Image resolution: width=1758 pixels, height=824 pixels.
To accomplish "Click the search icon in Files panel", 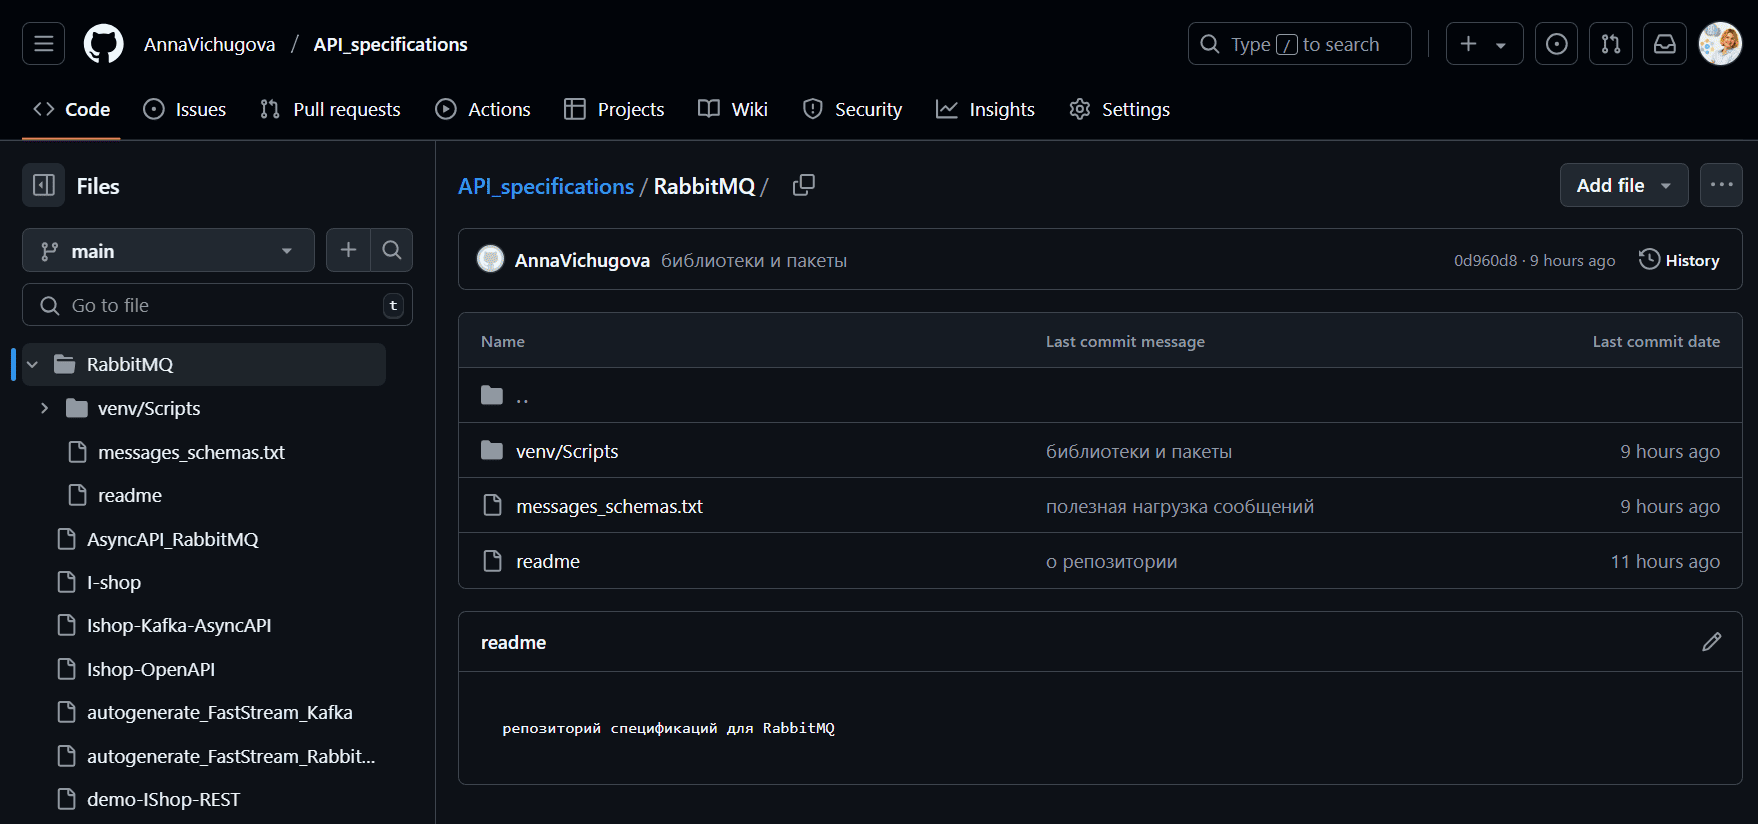I will coord(392,250).
